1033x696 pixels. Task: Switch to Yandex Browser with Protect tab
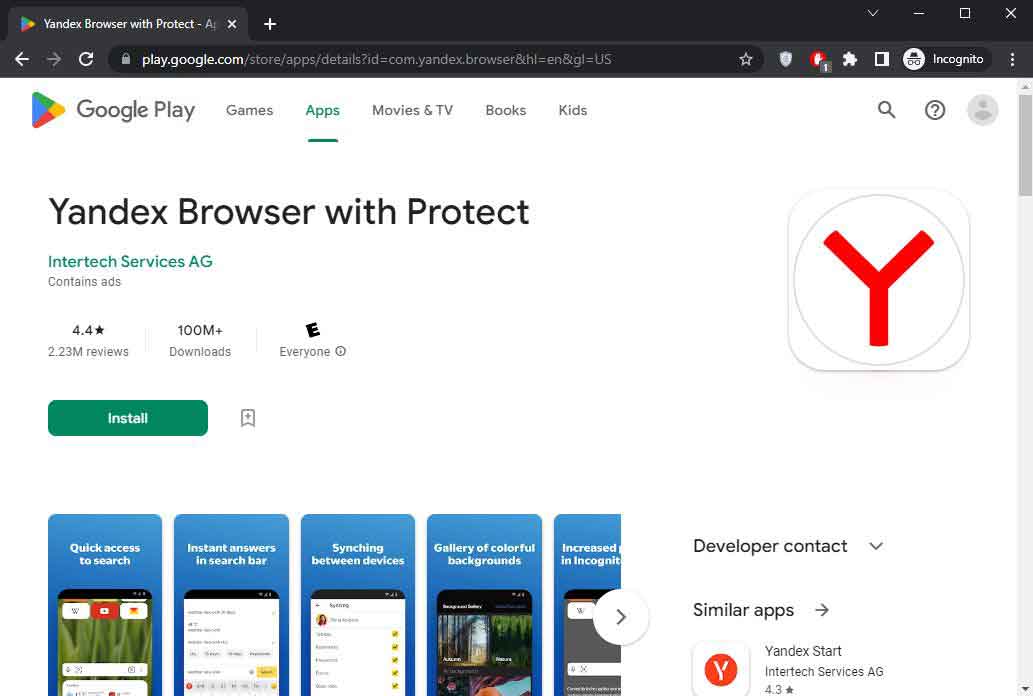[x=127, y=24]
